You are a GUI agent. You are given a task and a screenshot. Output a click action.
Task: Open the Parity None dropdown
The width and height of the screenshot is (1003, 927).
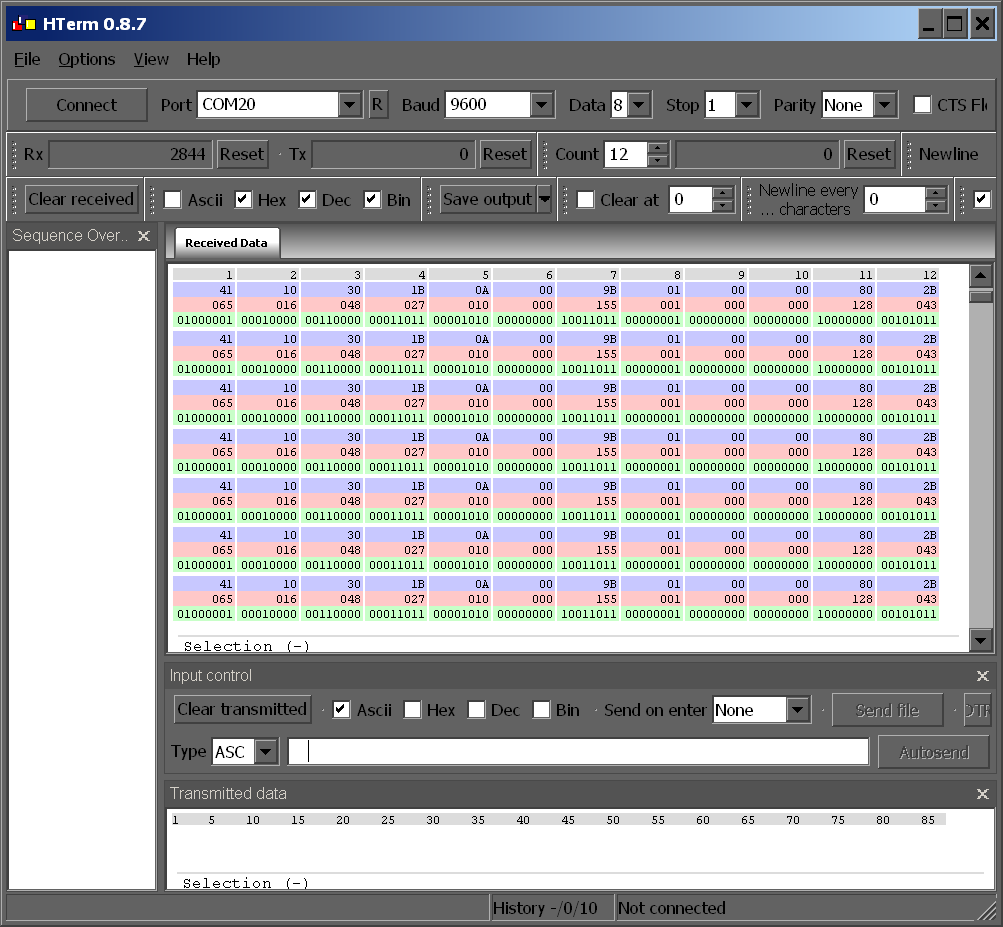tap(884, 104)
